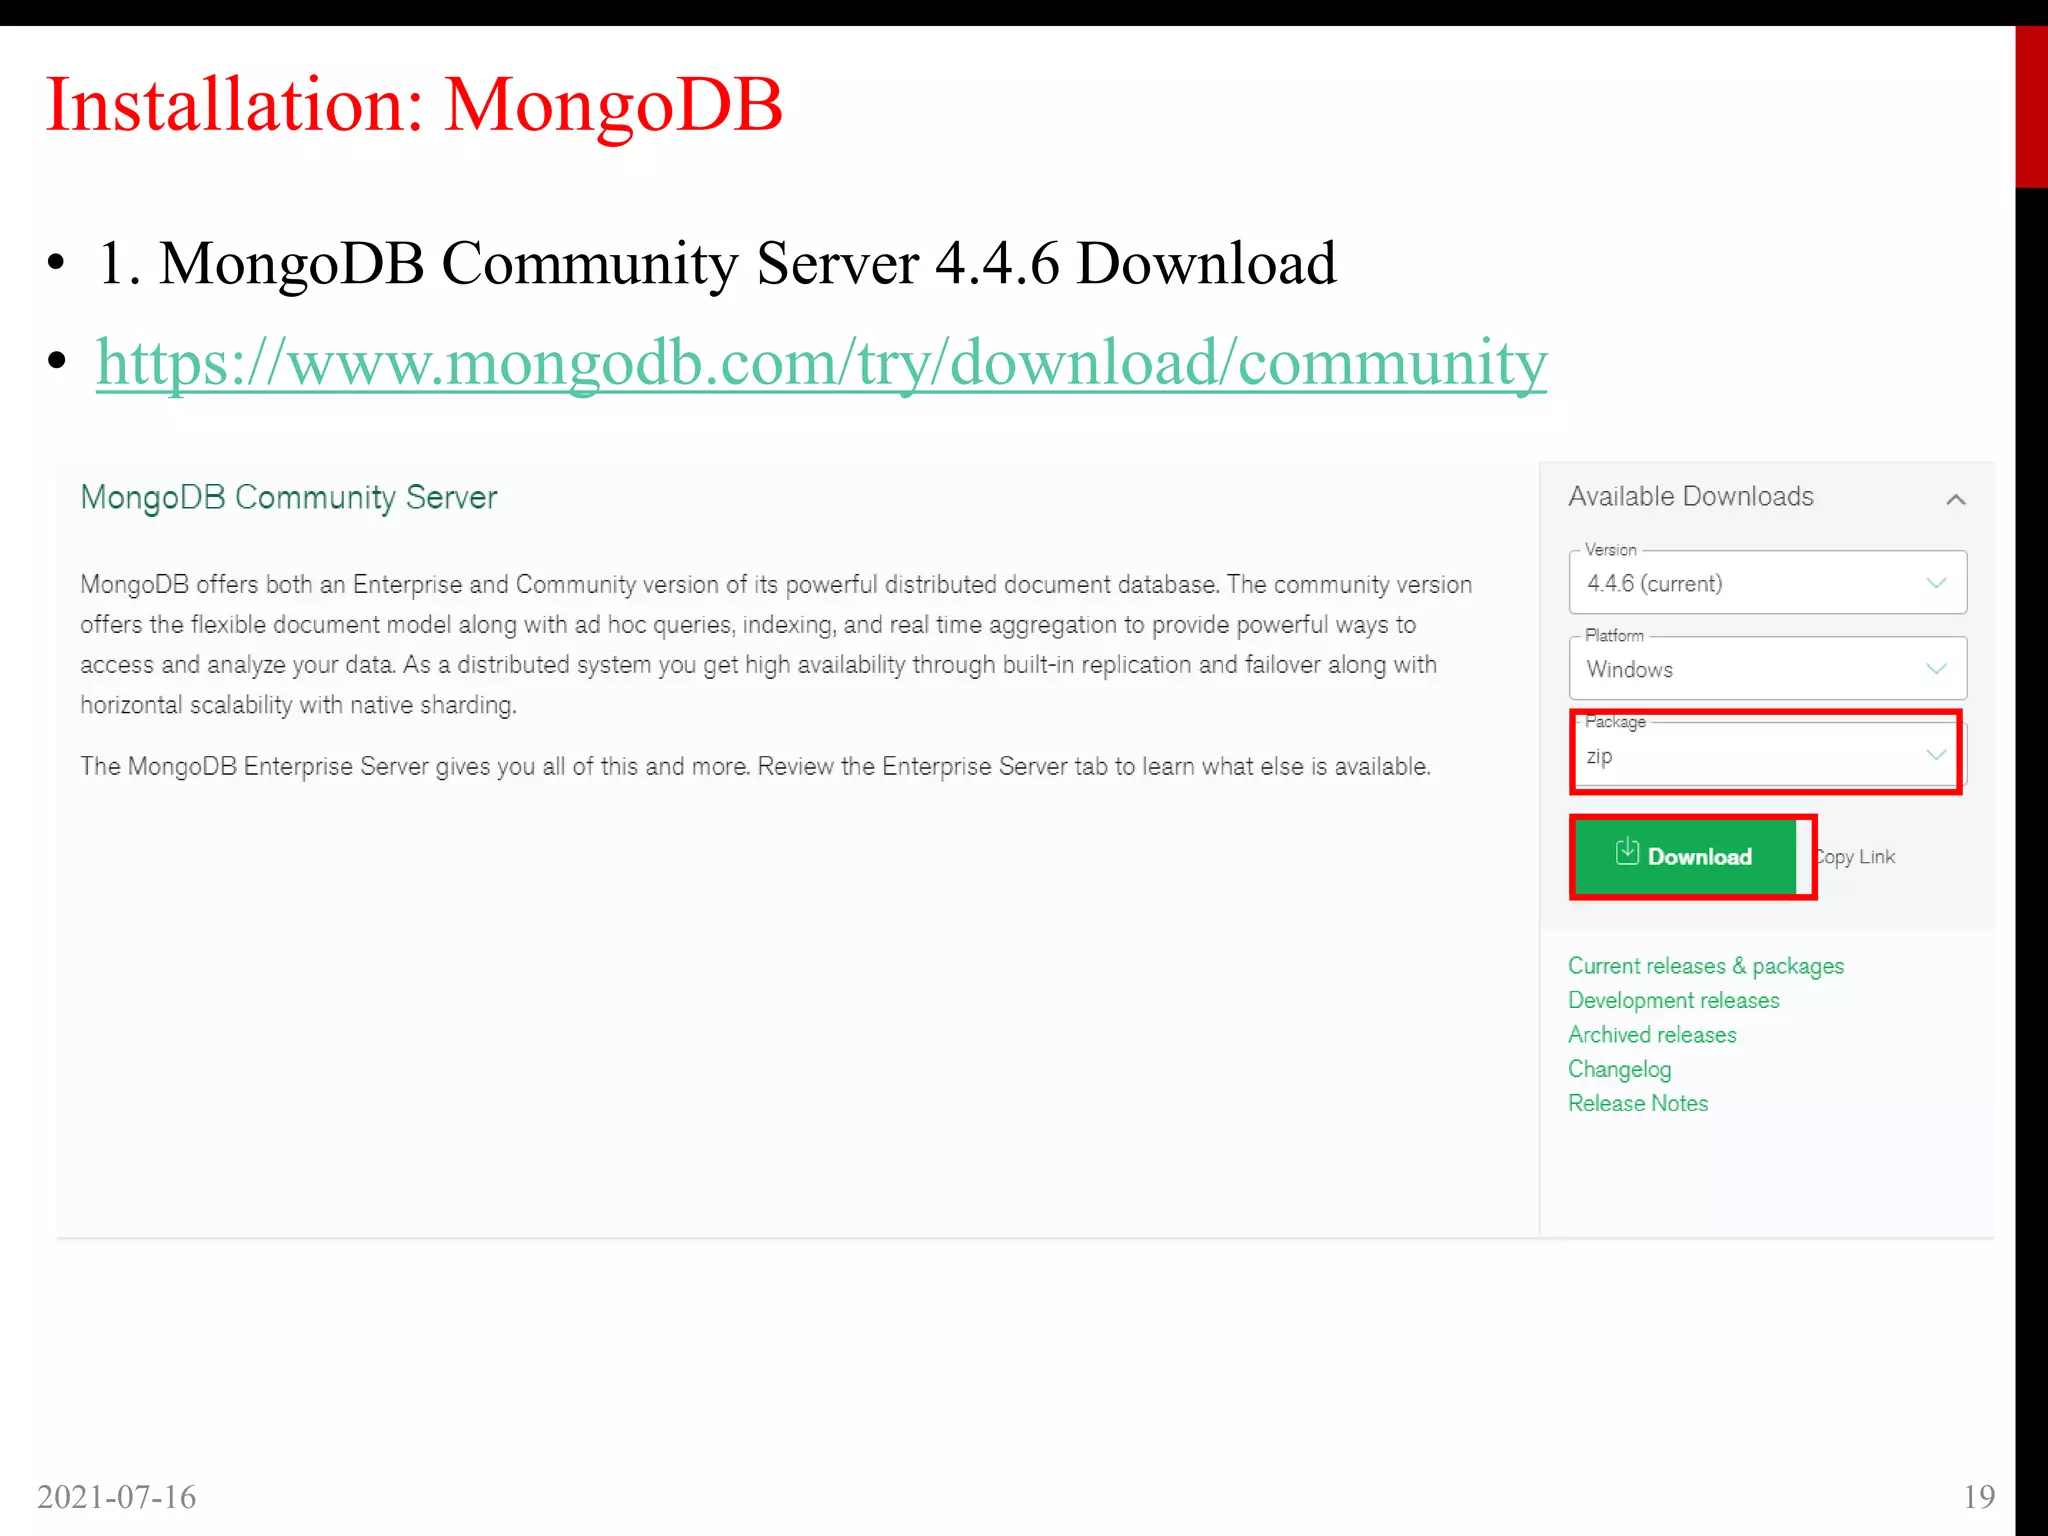
Task: Open the Changelog link
Action: 1619,1069
